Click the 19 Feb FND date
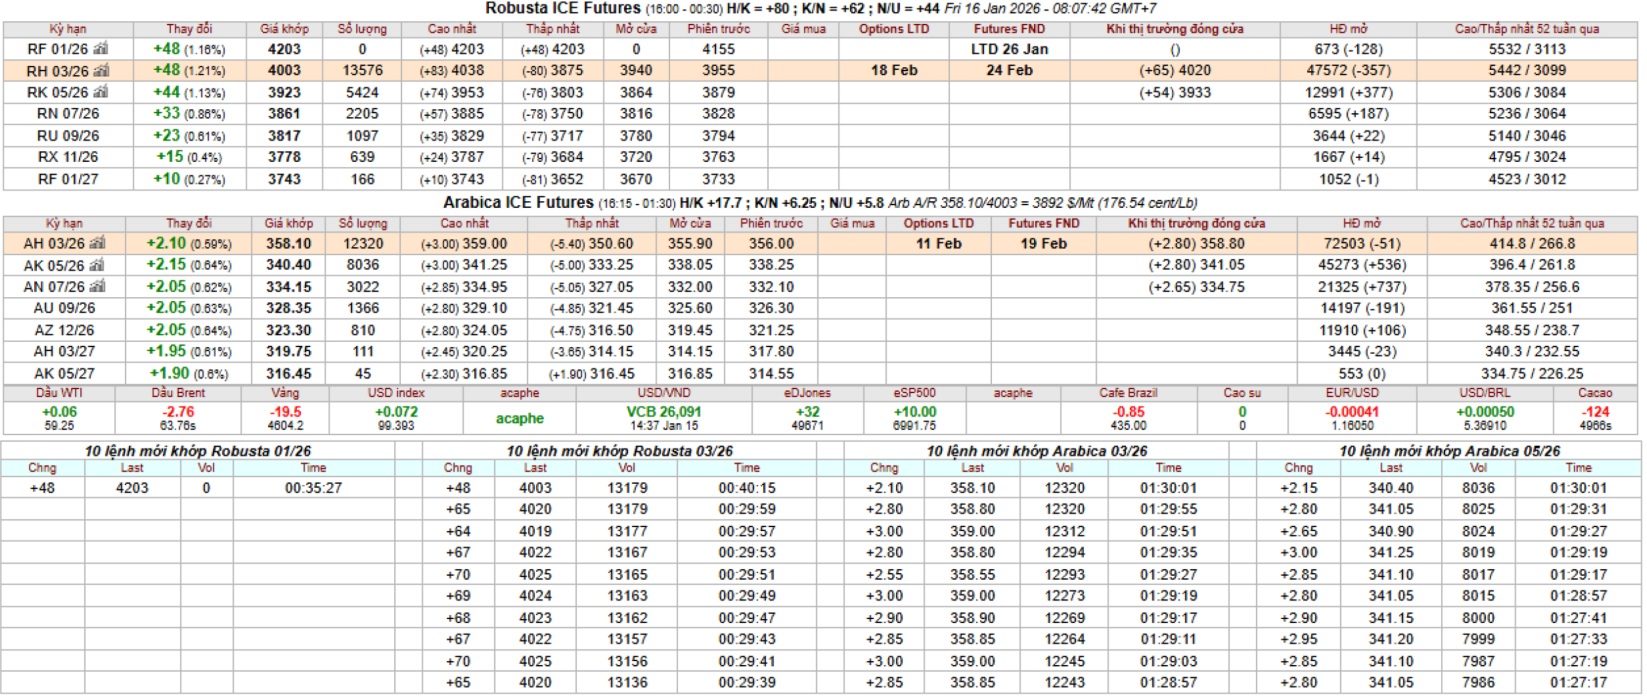The width and height of the screenshot is (1647, 697). [1043, 243]
